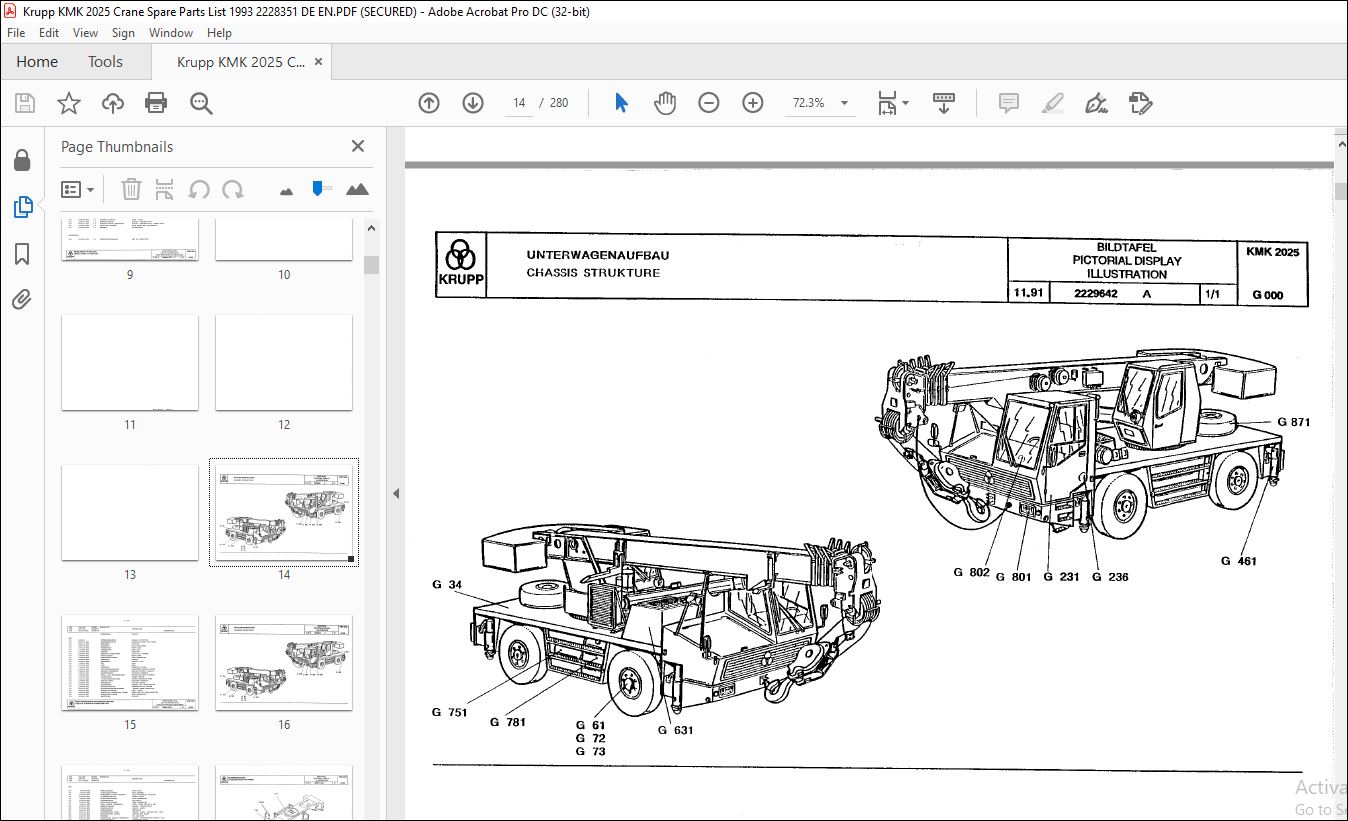Add a sticky note comment
The image size is (1348, 821).
1009,103
